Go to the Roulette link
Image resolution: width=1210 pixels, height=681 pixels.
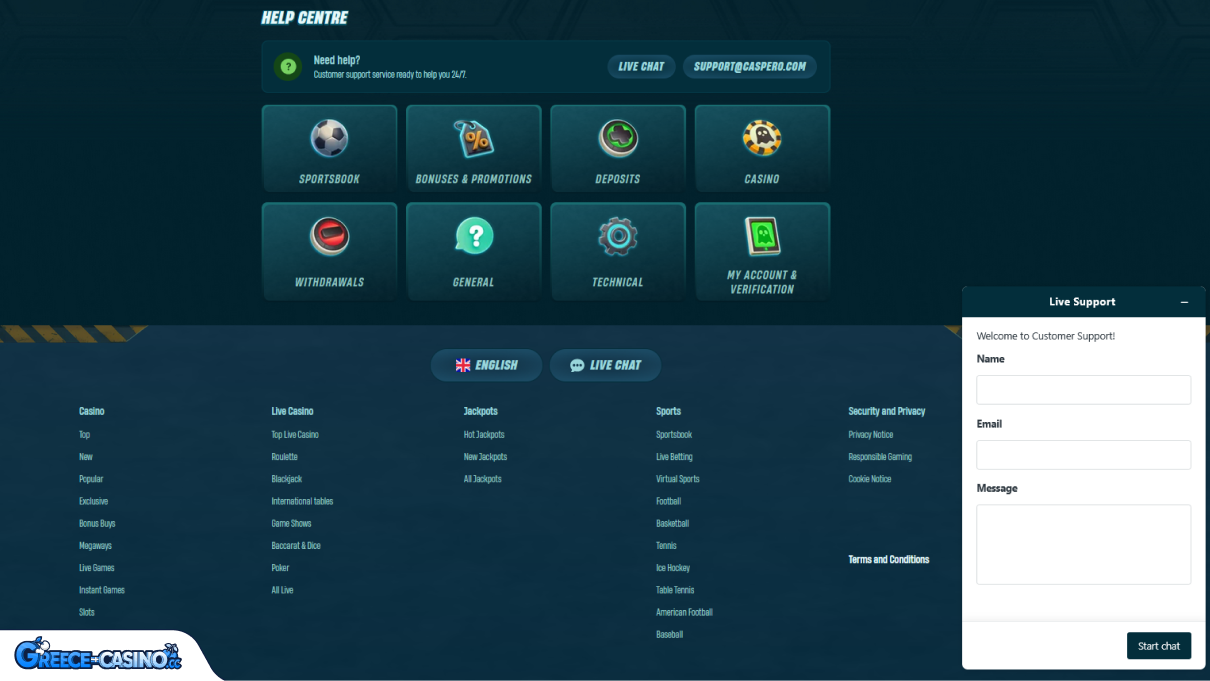[284, 457]
